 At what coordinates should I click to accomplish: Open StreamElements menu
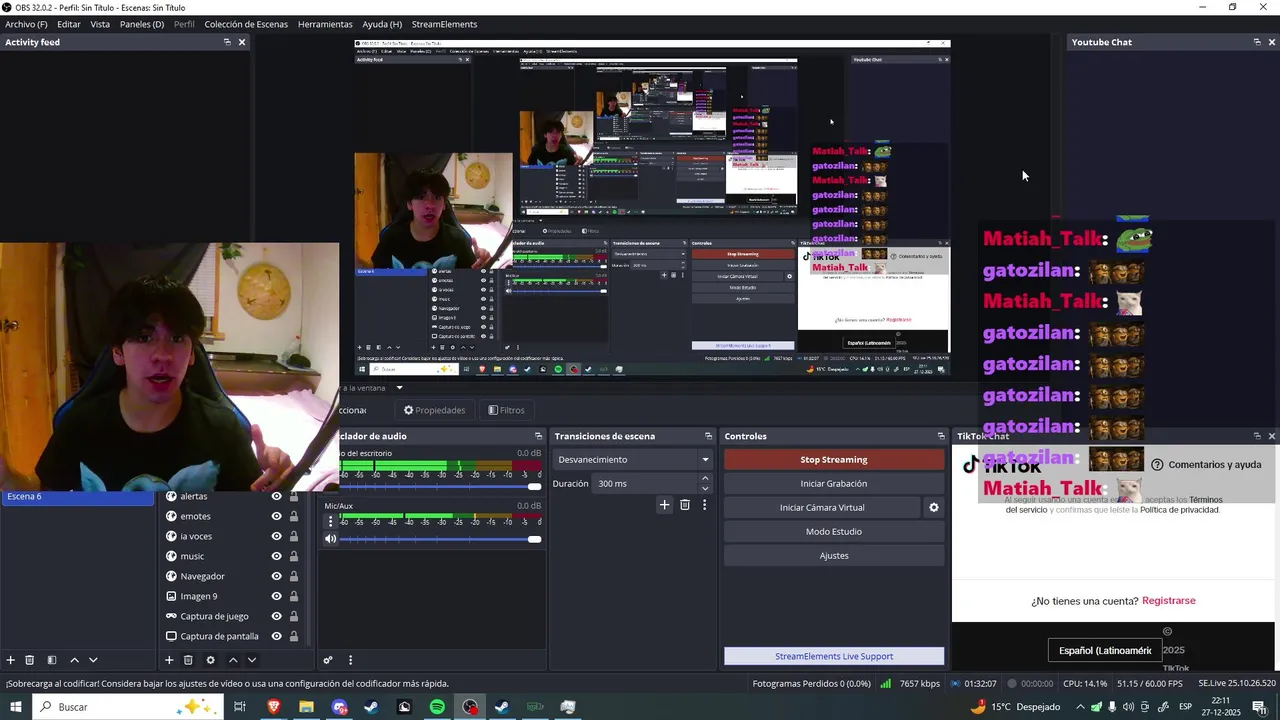coord(444,24)
